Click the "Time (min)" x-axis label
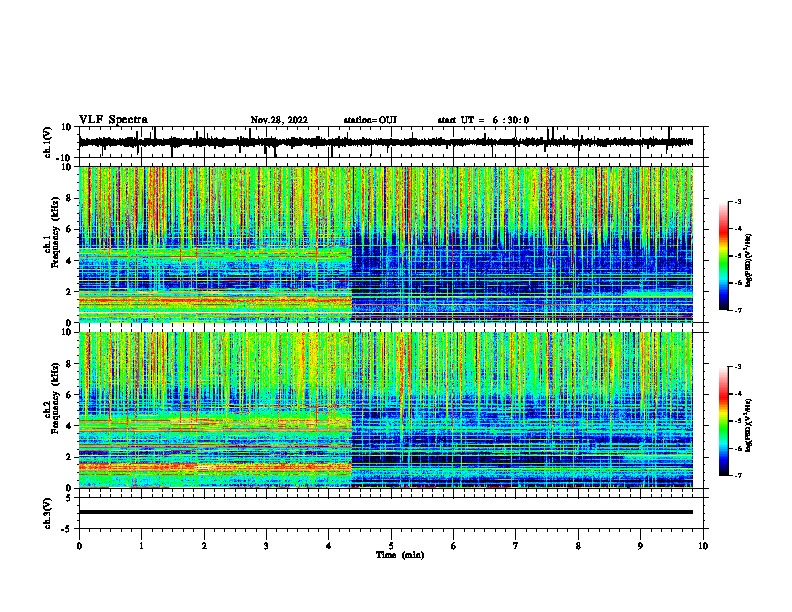Screen dimensions: 792x612 pos(400,555)
